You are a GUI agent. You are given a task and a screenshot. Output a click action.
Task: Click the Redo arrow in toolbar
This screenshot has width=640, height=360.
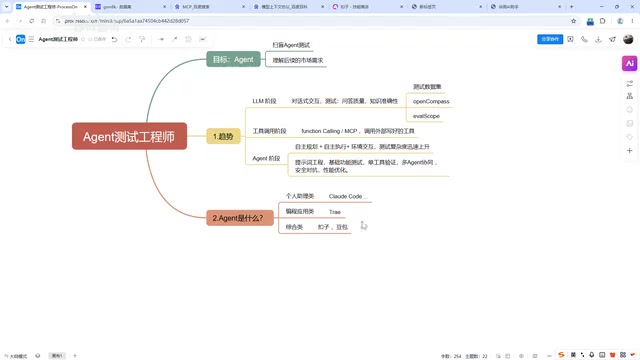128,39
